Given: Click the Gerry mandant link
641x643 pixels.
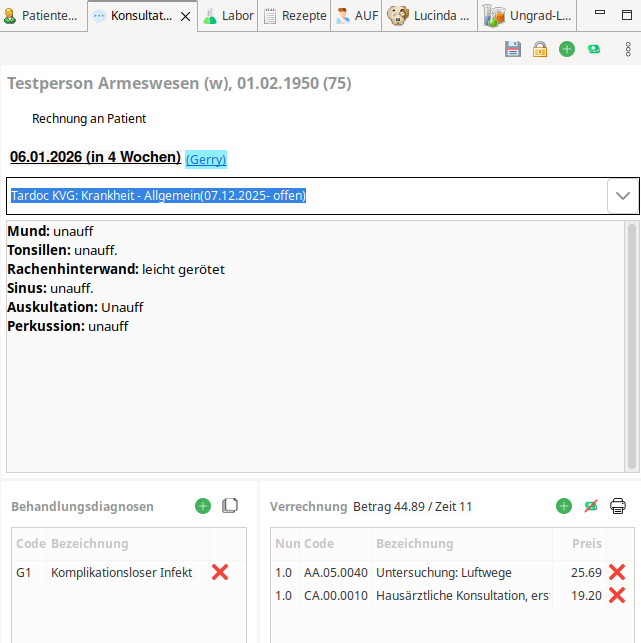Looking at the screenshot, I should [206, 159].
